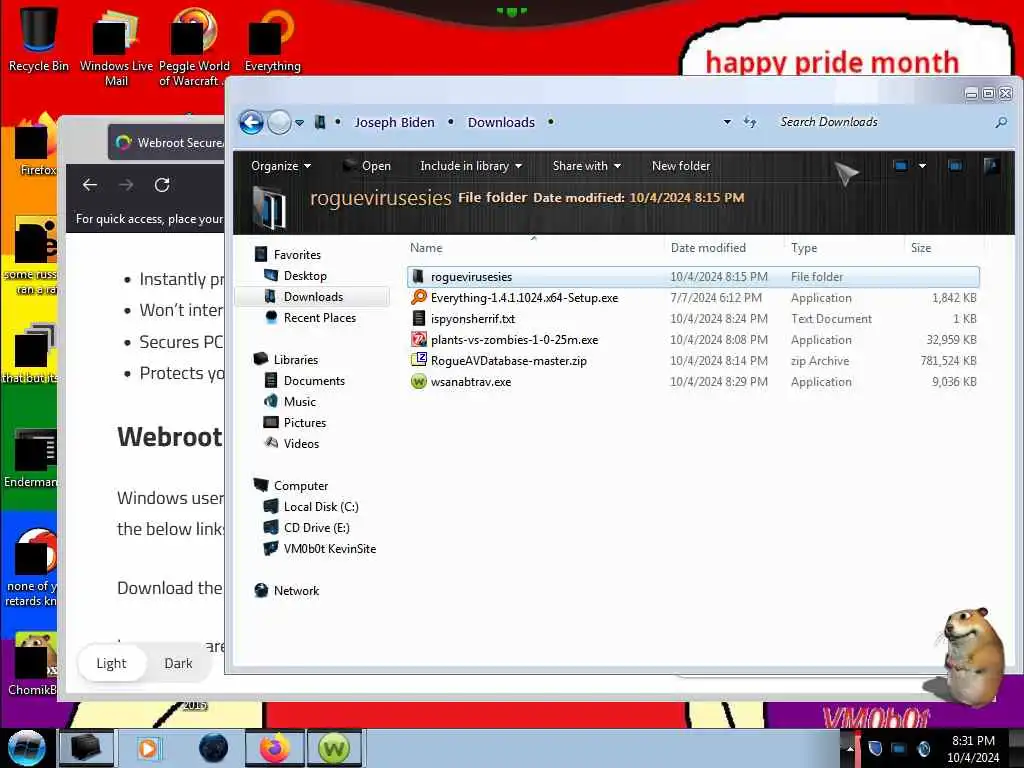The height and width of the screenshot is (768, 1024).
Task: Select RogueAVDatabase-master.zip archive icon
Action: click(419, 360)
